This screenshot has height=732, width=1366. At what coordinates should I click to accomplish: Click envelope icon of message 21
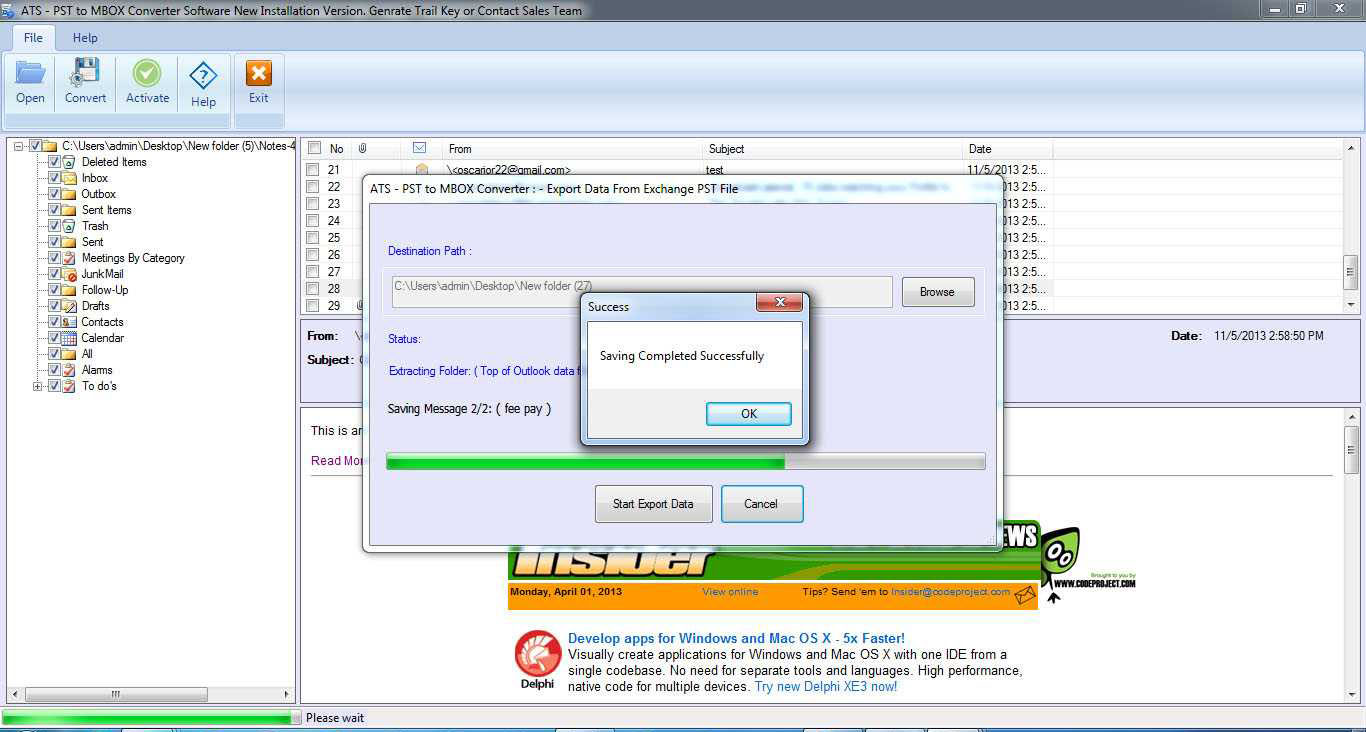tap(421, 170)
